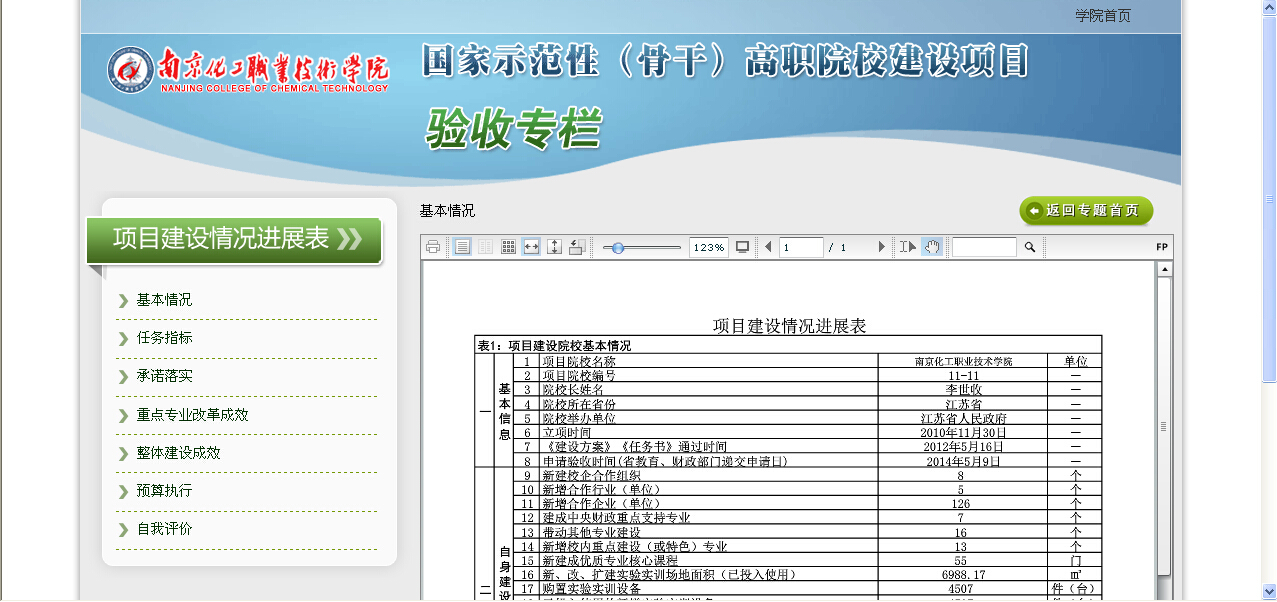Viewport: 1277px width, 602px height.
Task: Activate the hand pan tool
Action: pyautogui.click(x=931, y=247)
